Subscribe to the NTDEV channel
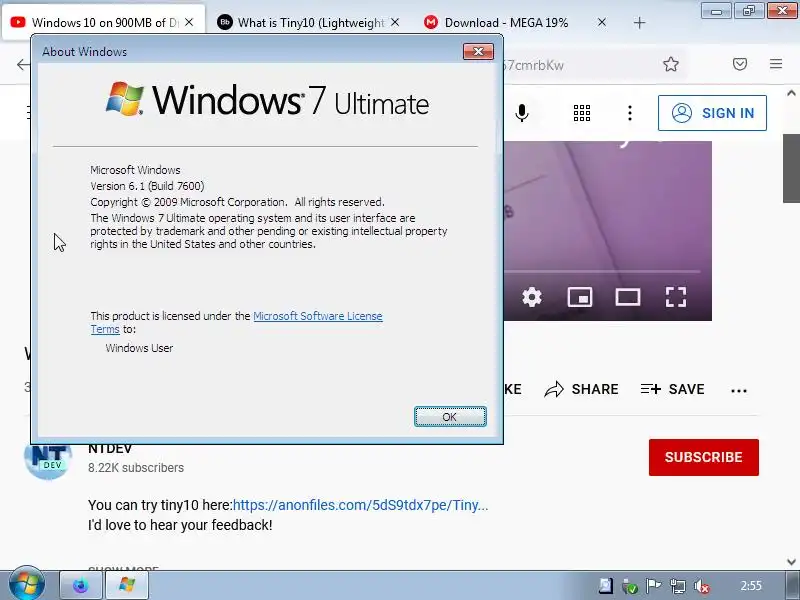The image size is (800, 600). coord(704,457)
